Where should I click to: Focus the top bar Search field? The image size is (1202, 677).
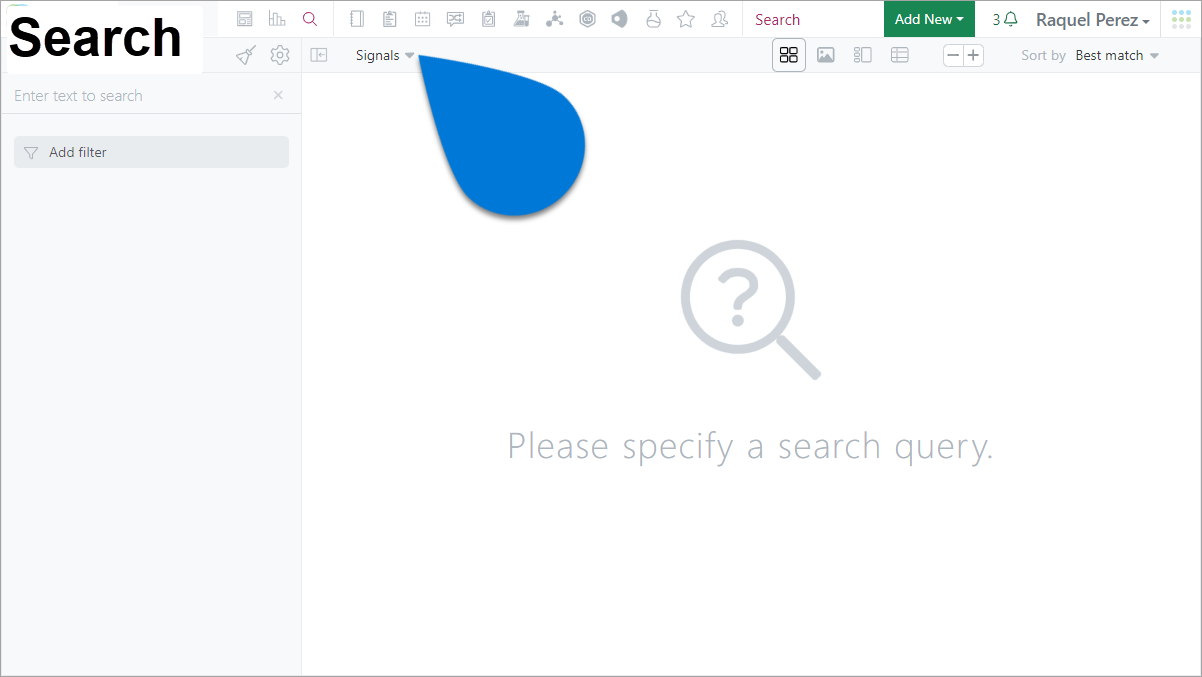814,19
